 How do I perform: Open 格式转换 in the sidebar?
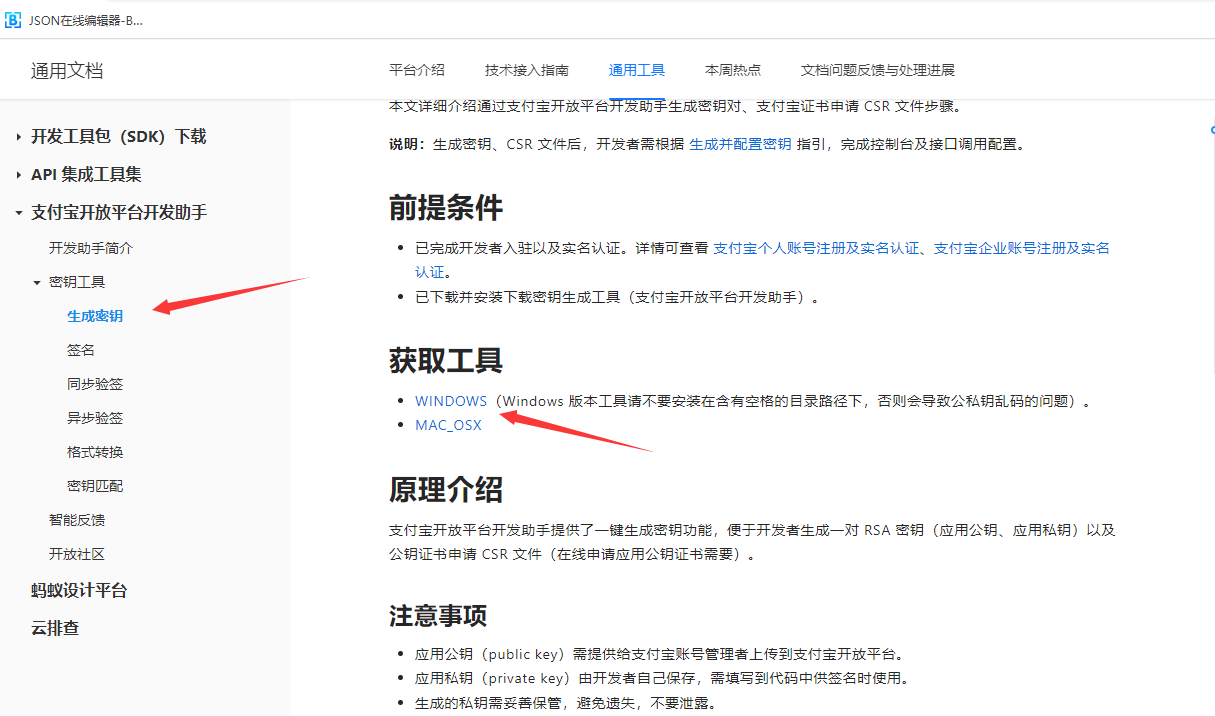95,452
